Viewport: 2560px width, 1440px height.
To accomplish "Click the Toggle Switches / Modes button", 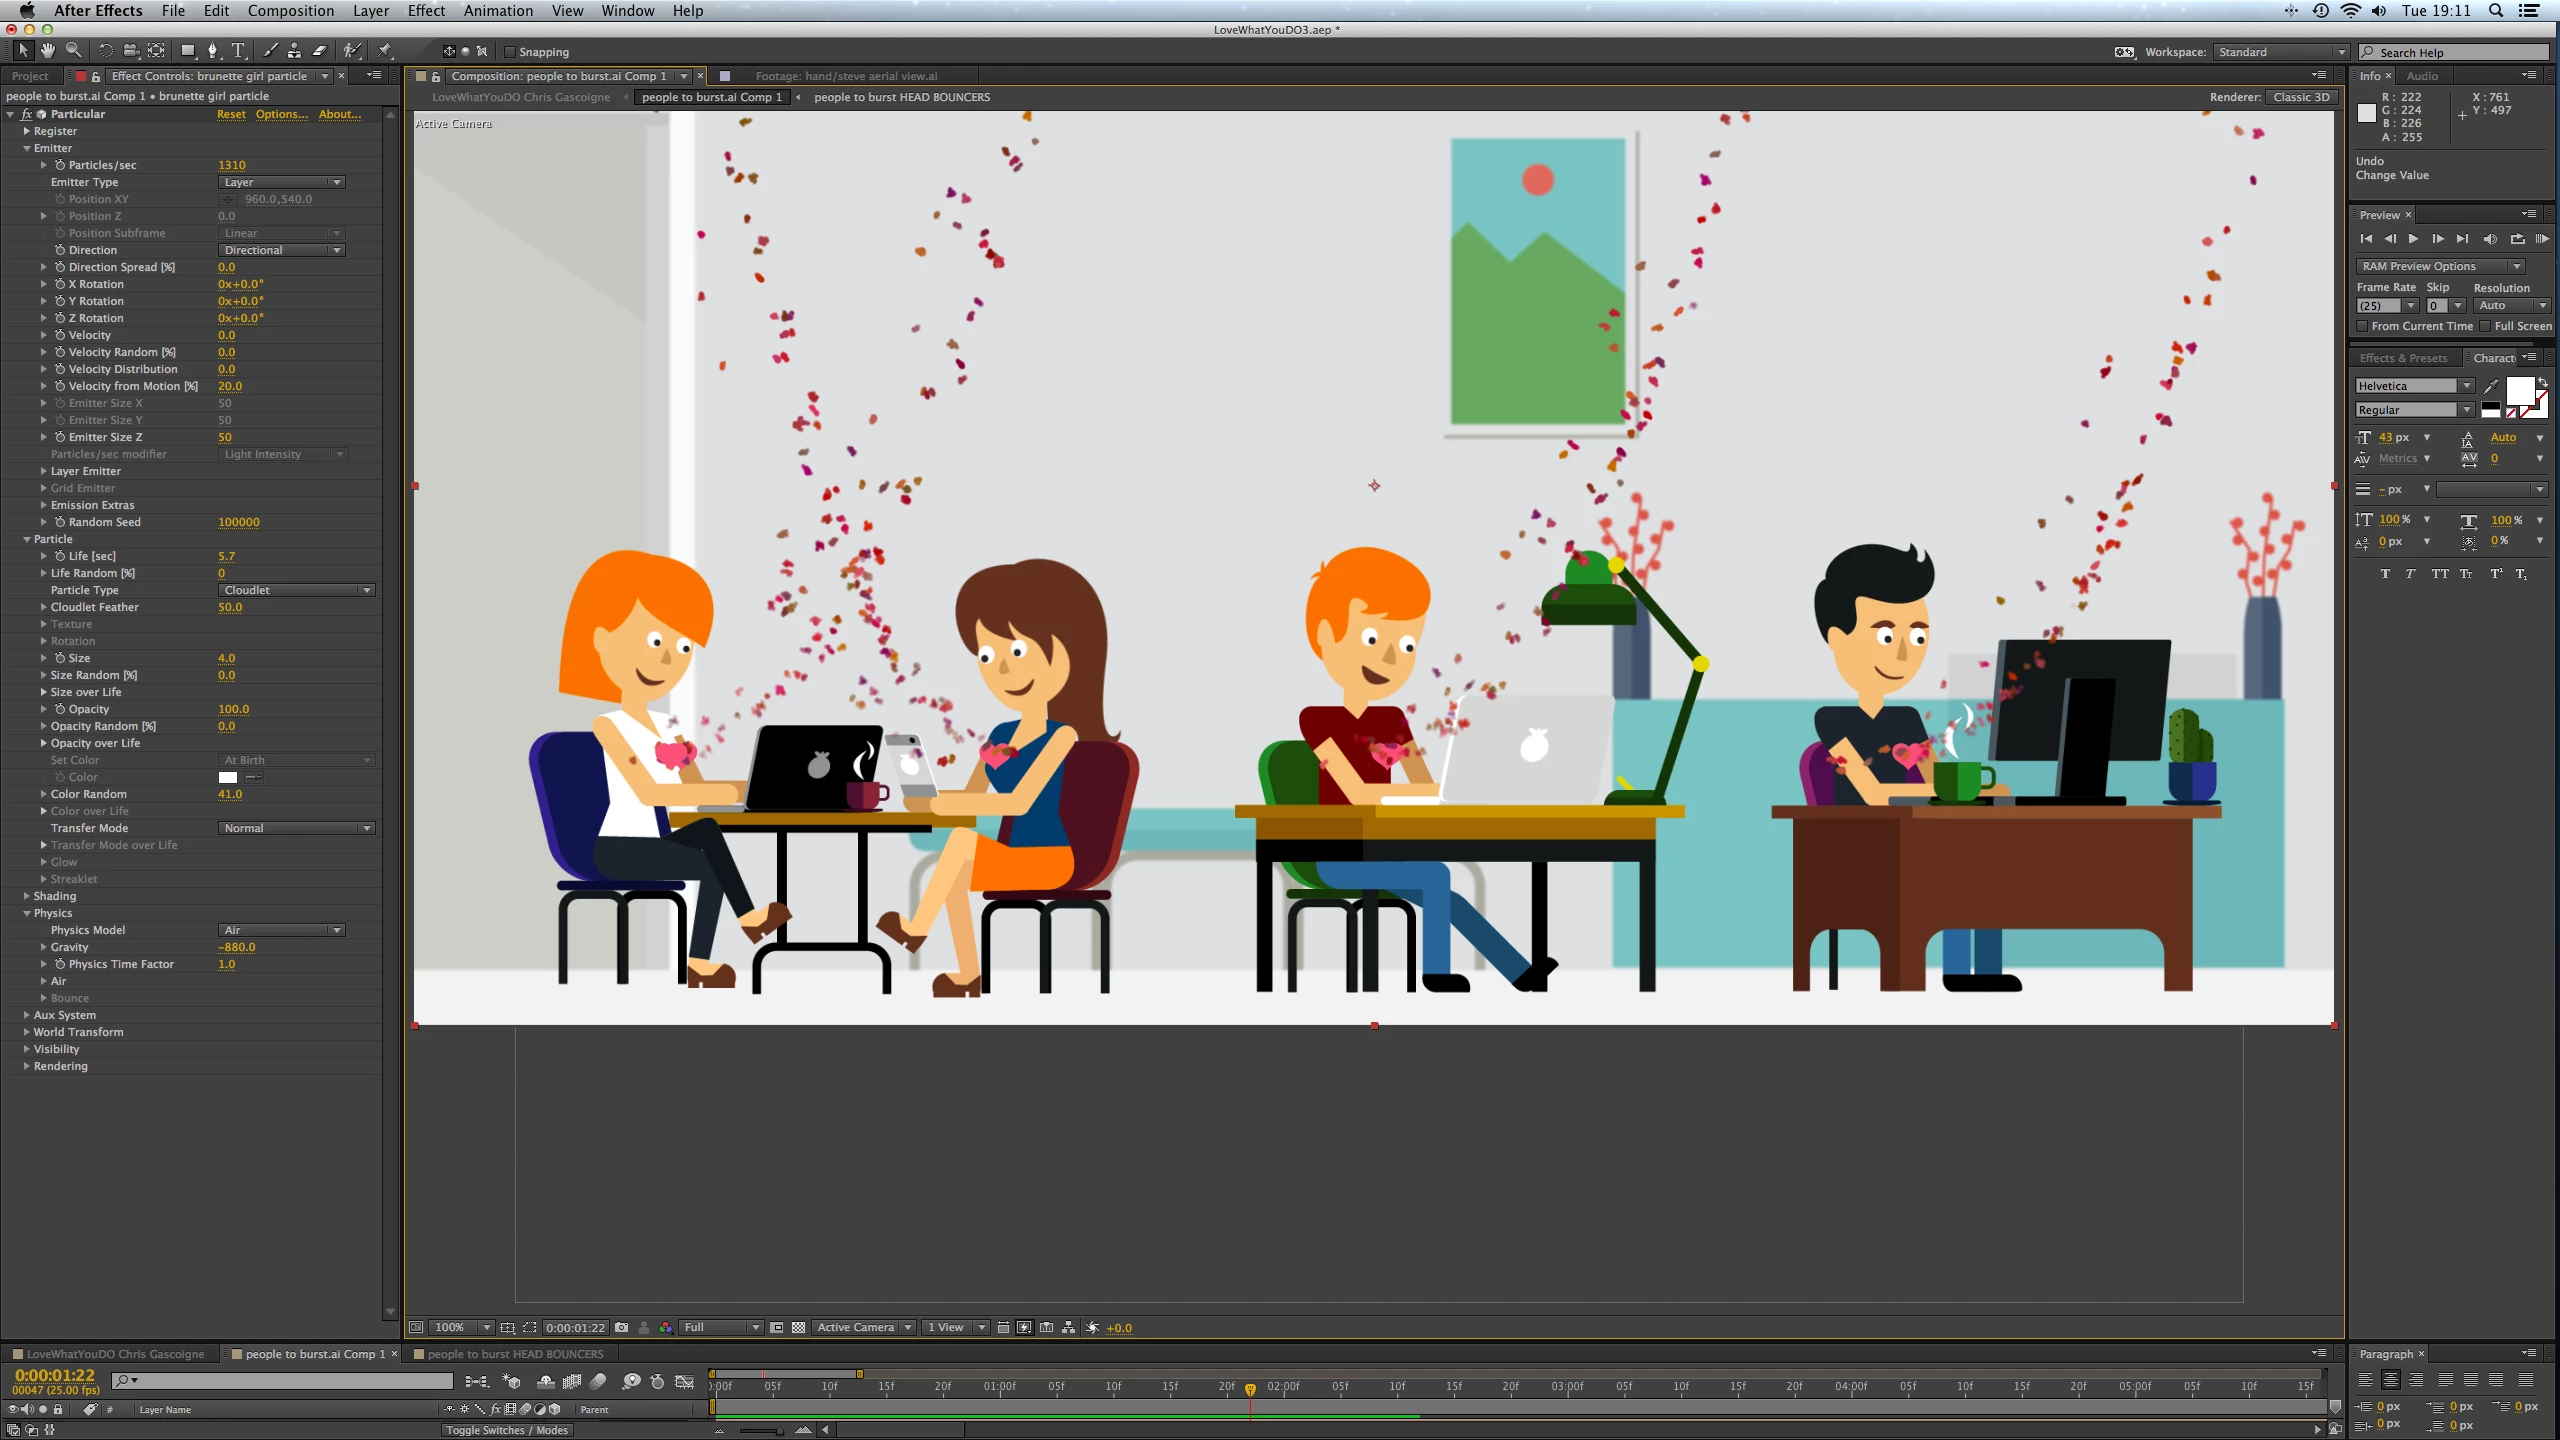I will point(506,1430).
